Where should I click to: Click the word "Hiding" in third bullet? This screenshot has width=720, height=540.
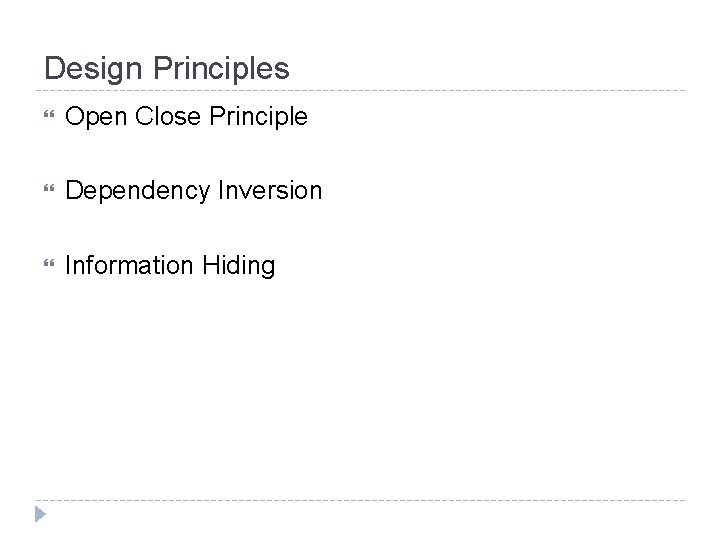238,265
